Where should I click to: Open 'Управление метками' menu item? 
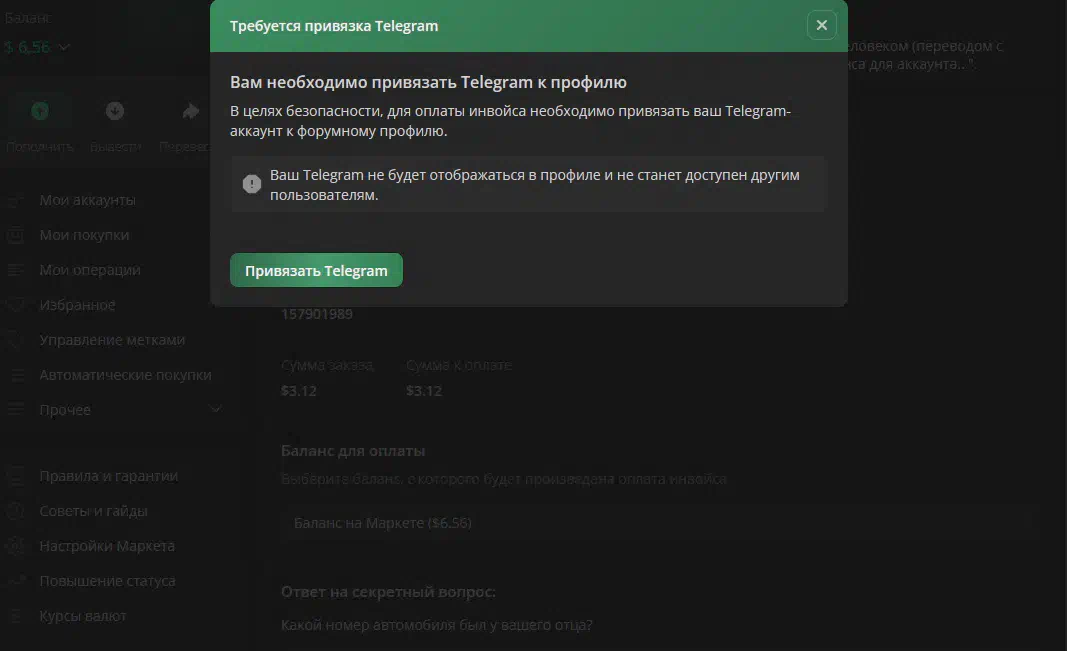(112, 340)
